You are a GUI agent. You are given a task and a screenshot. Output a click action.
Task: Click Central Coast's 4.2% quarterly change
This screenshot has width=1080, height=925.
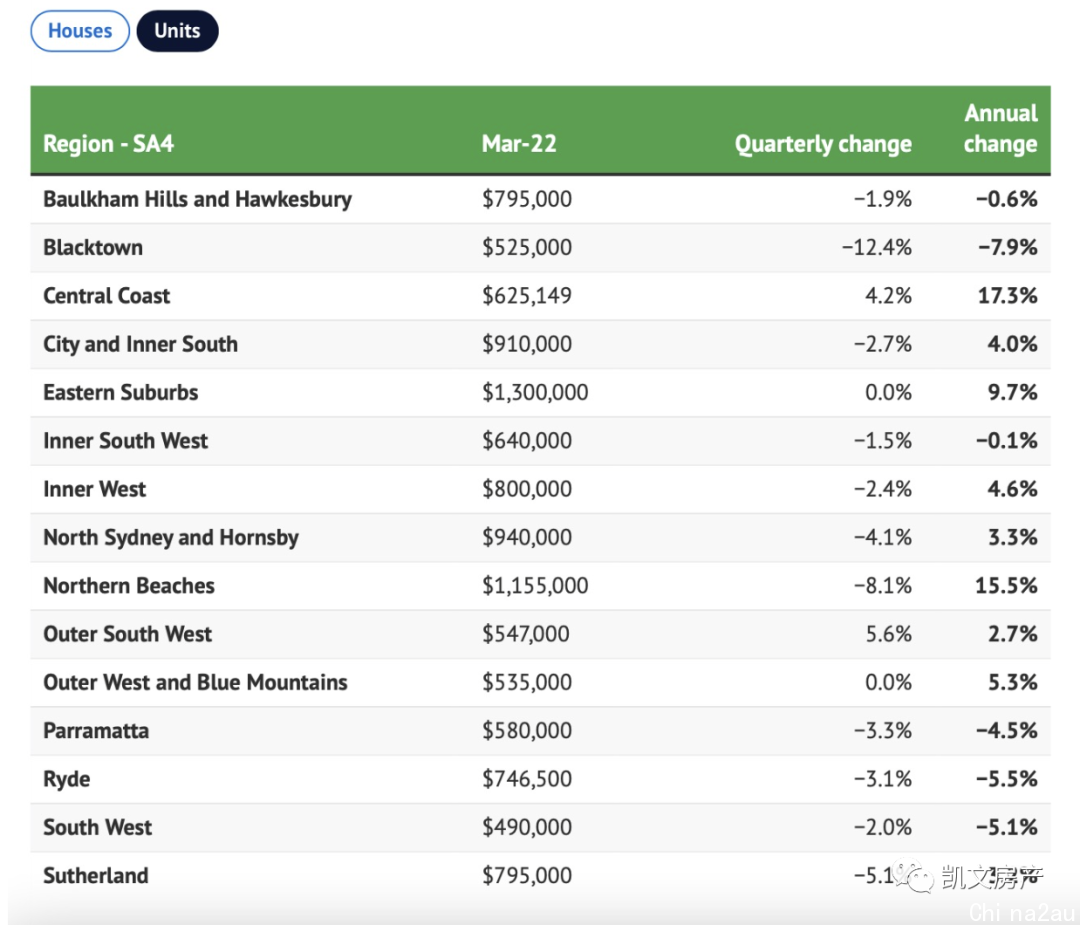click(889, 295)
